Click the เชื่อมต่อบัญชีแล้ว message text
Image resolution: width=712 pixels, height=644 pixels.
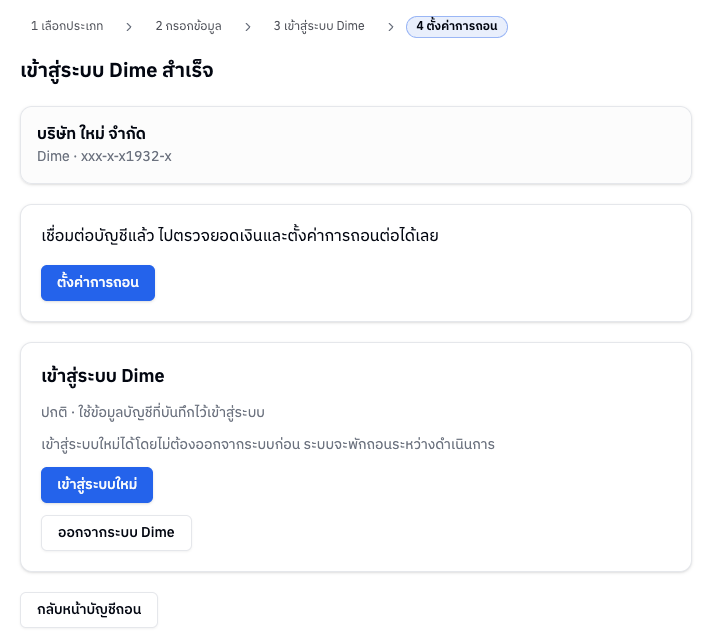point(240,236)
